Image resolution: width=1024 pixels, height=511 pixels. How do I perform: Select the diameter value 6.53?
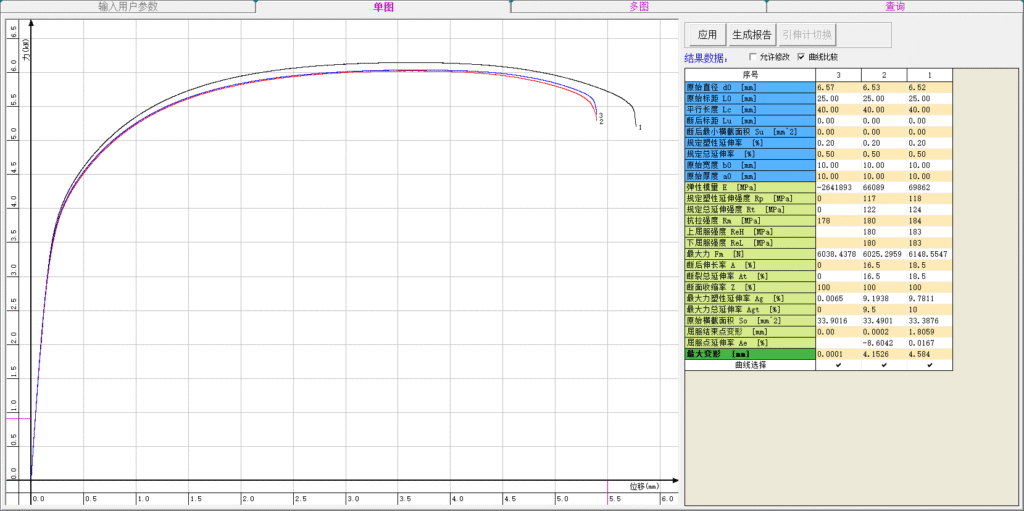(884, 88)
